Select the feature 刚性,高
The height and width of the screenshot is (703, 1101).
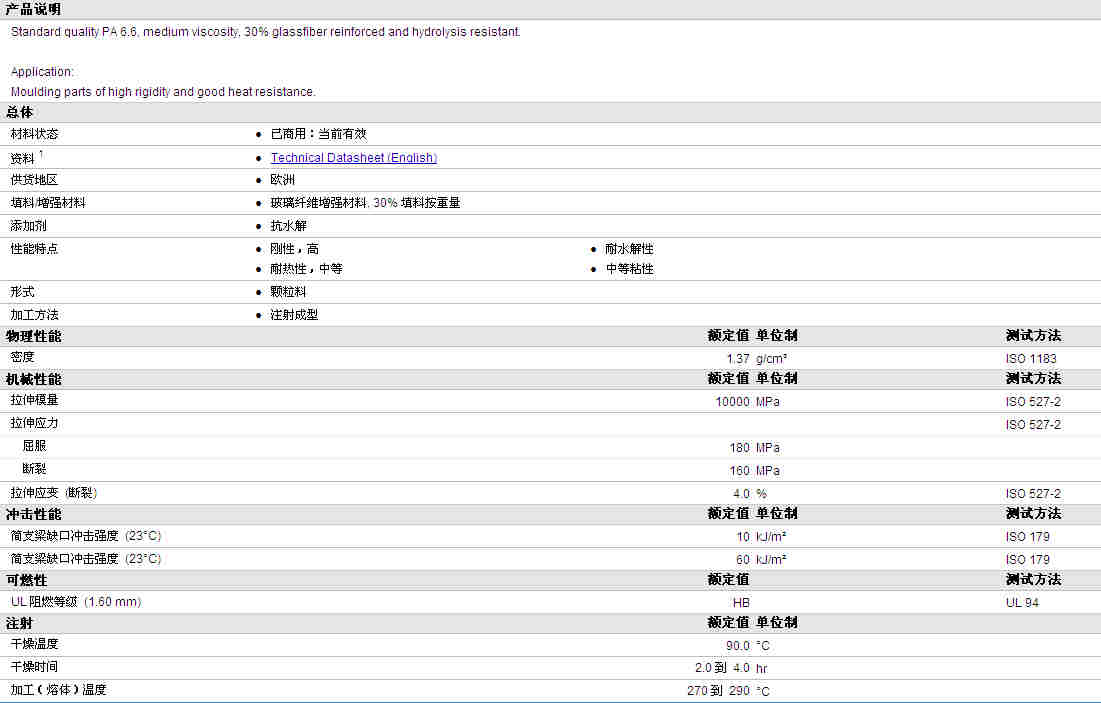point(295,249)
